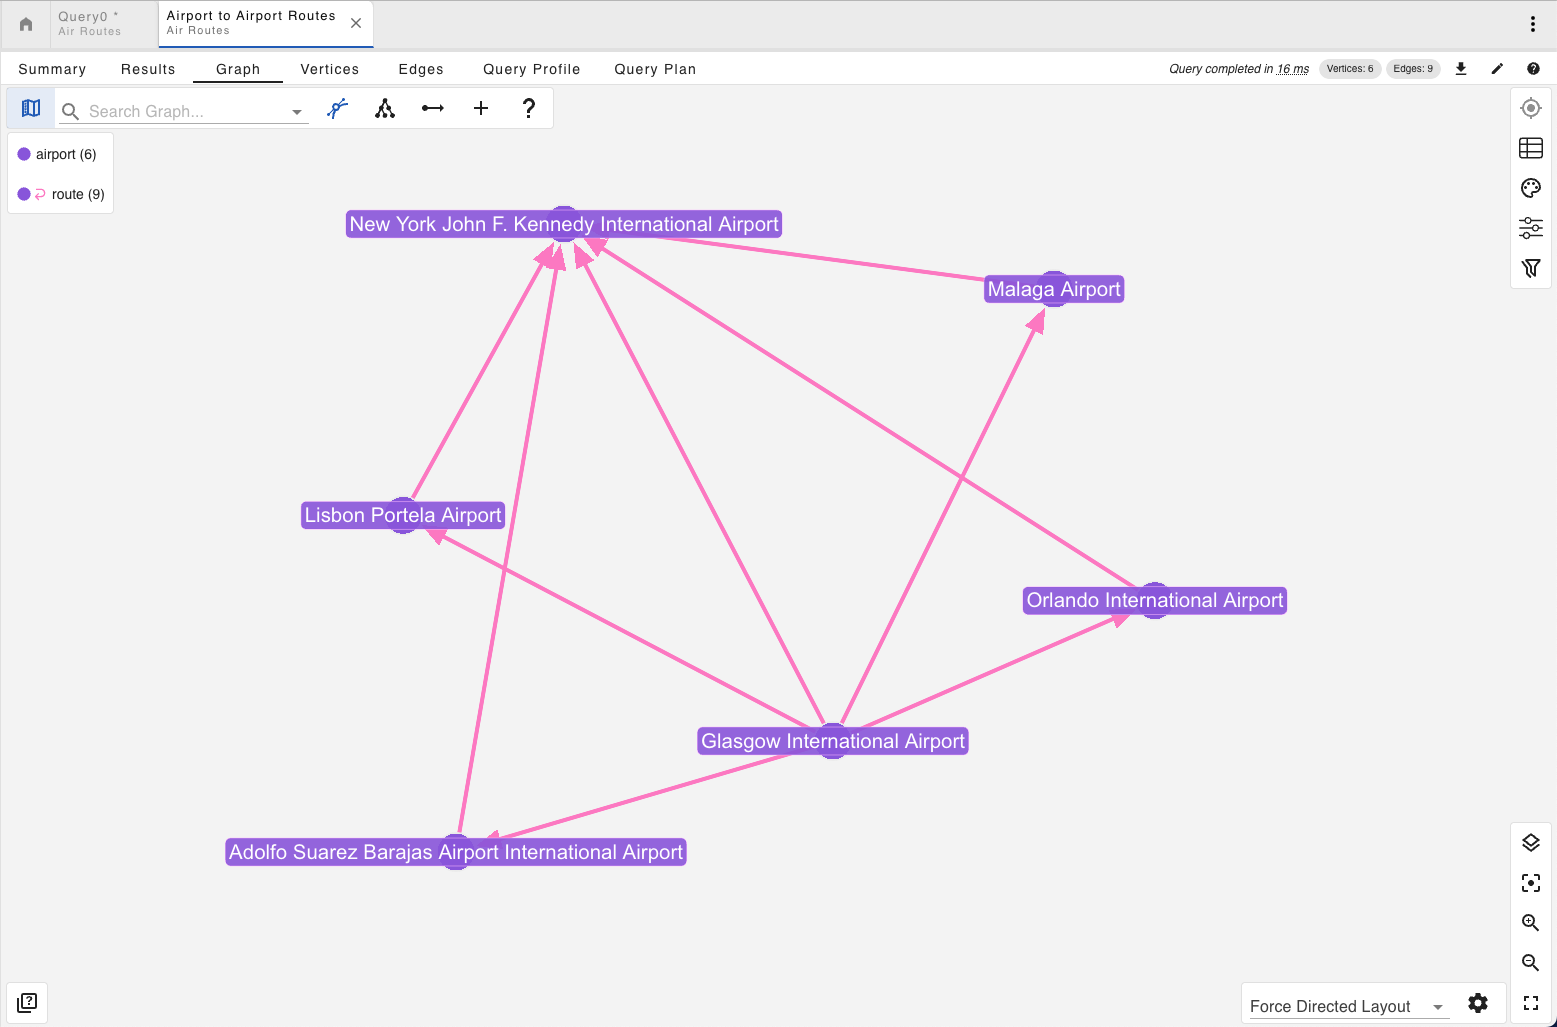The image size is (1557, 1027).
Task: Click the shortest path tool icon
Action: [x=338, y=108]
